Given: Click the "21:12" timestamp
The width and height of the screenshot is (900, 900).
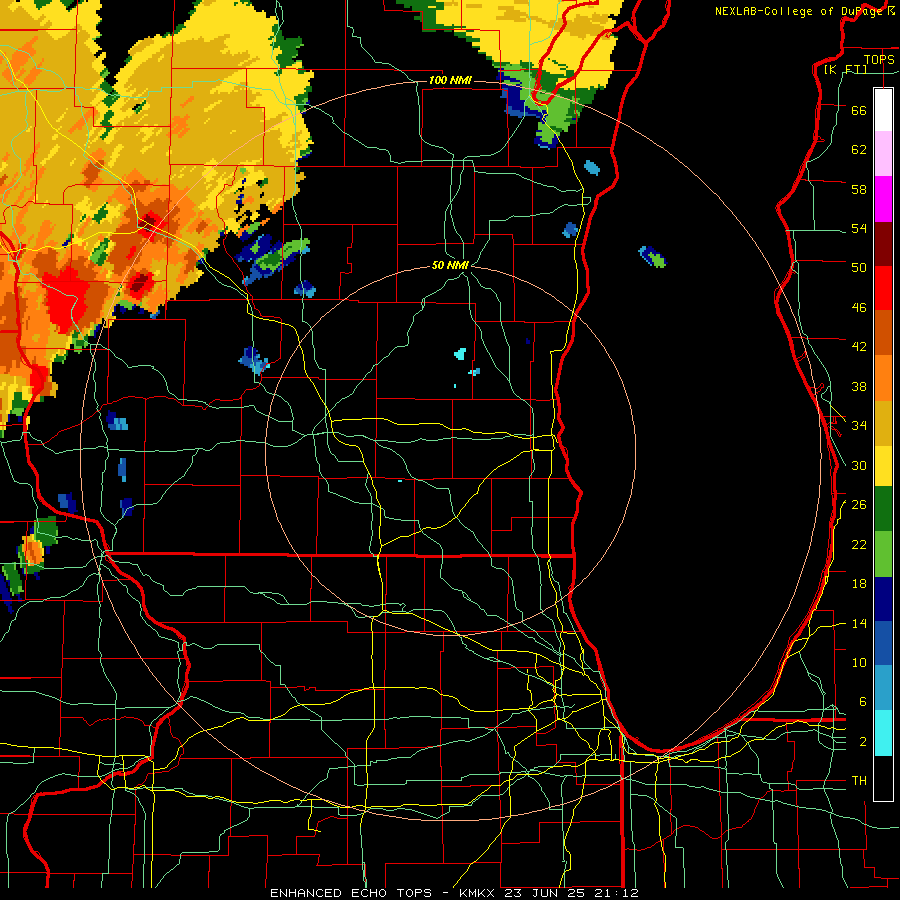Looking at the screenshot, I should point(618,893).
